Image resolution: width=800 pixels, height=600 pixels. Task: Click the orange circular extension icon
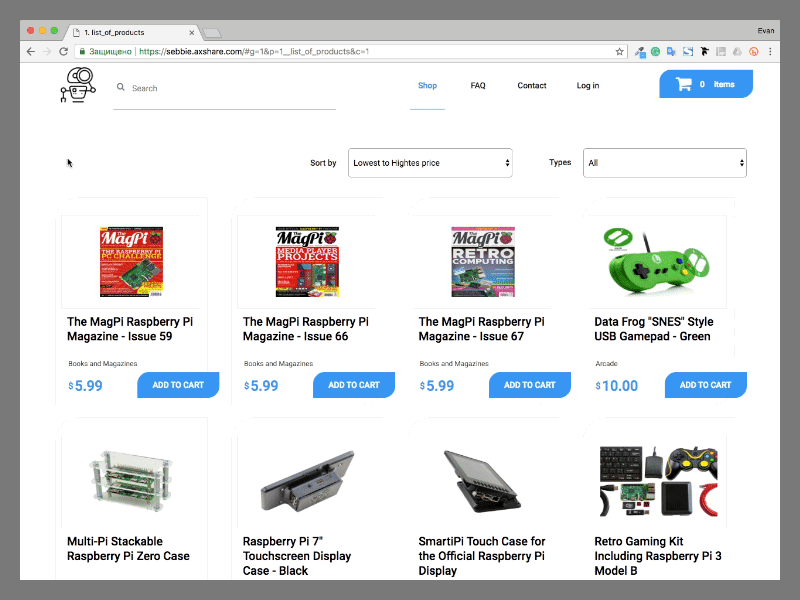pyautogui.click(x=754, y=52)
